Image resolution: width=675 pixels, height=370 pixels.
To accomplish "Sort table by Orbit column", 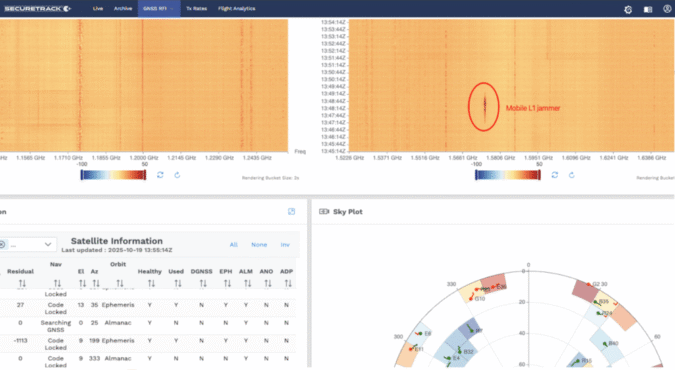I will [x=120, y=283].
